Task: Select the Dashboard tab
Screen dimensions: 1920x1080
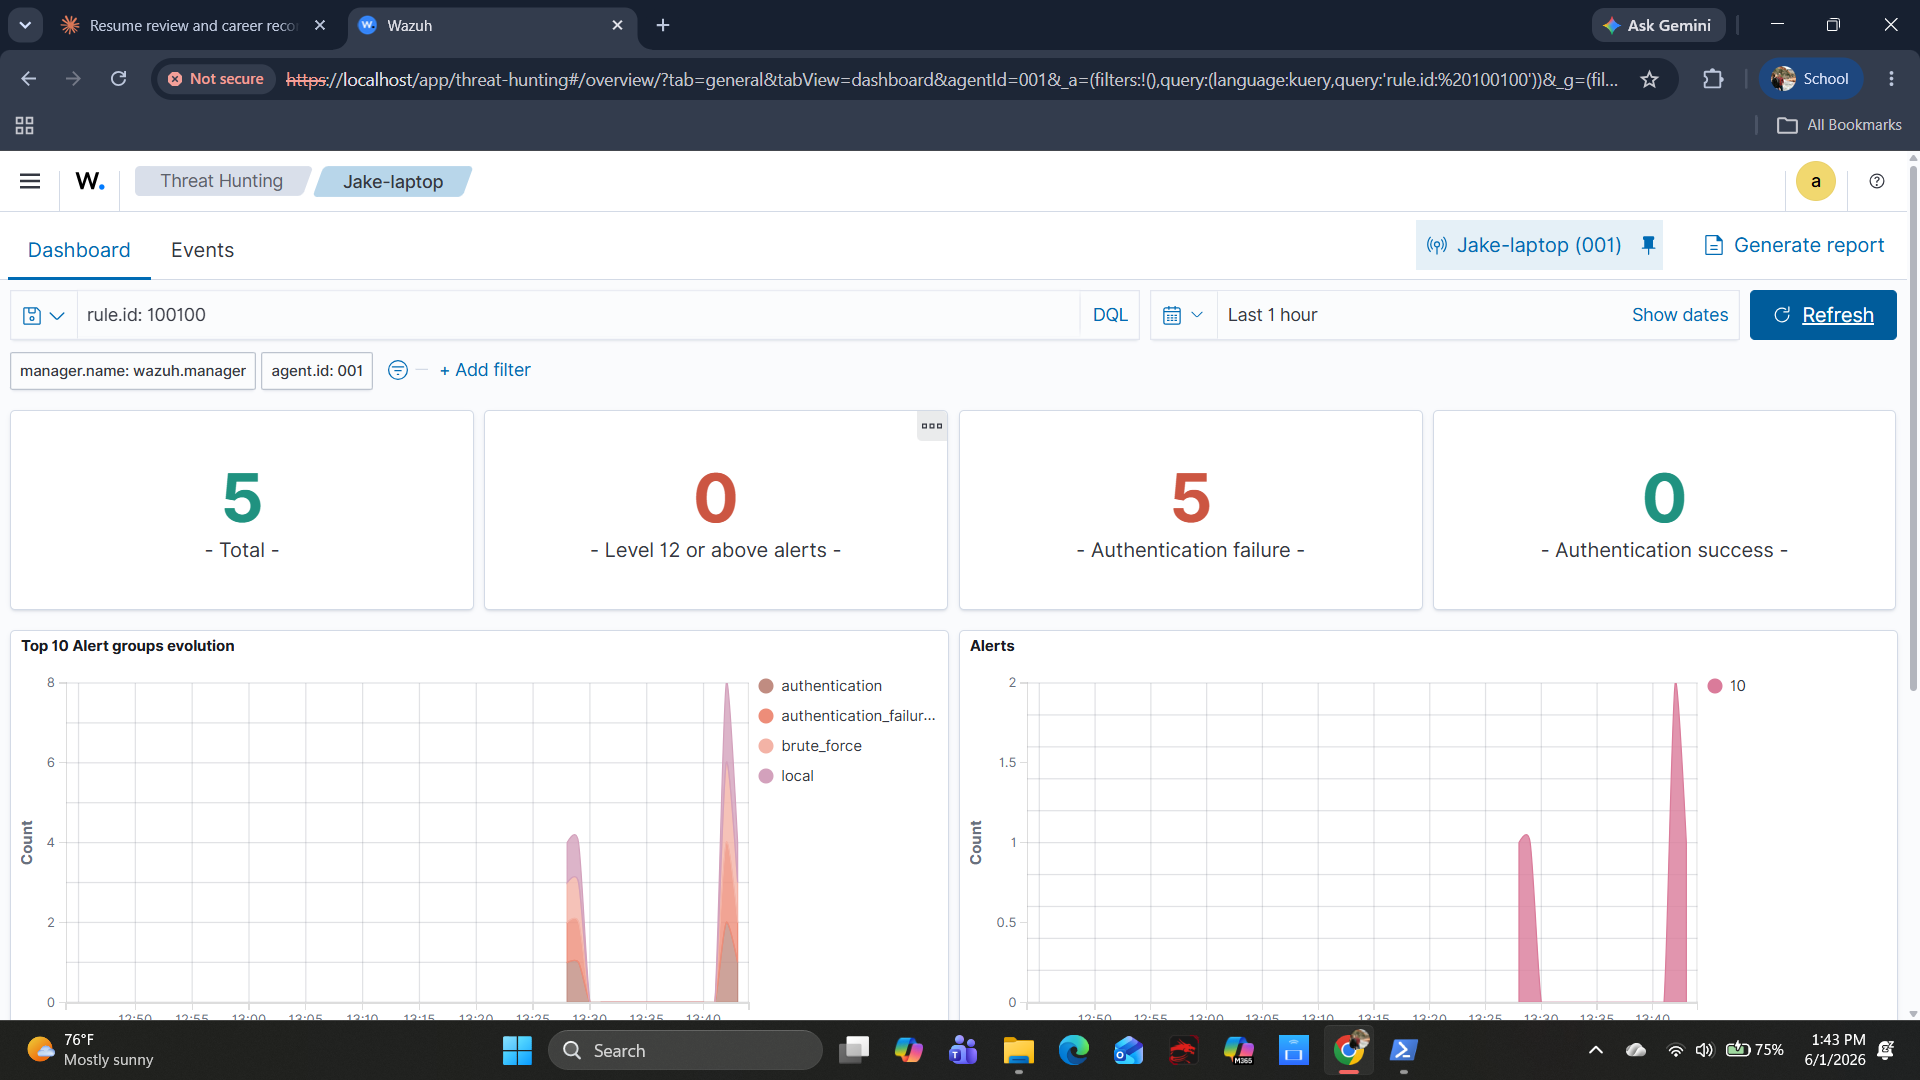Action: pos(79,250)
